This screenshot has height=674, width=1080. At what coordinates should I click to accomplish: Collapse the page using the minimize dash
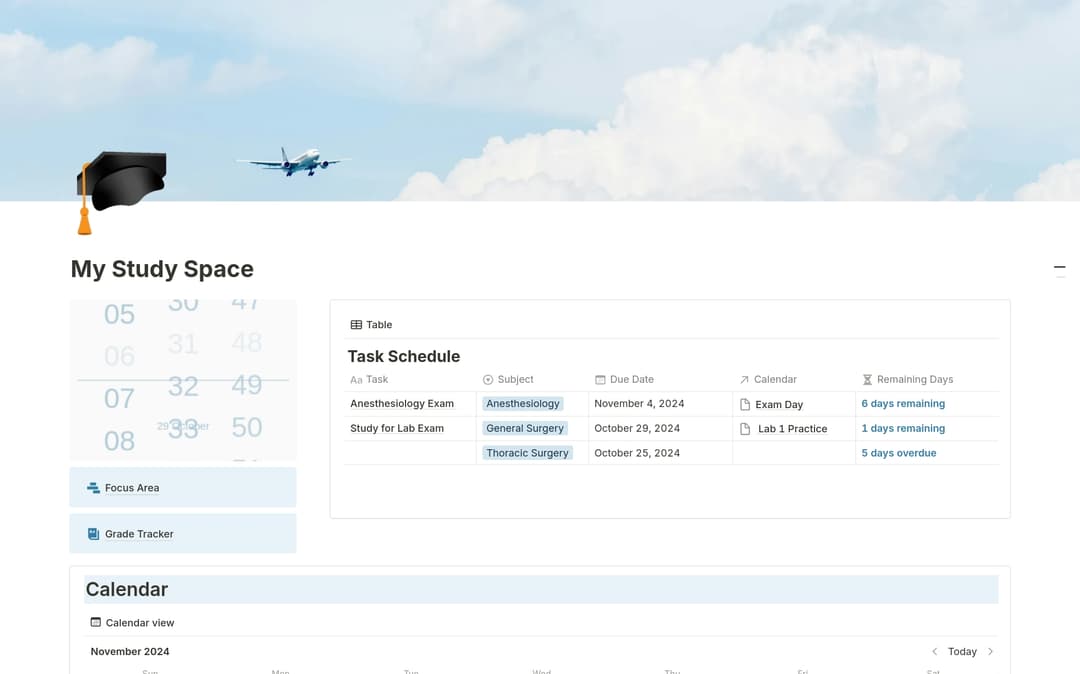click(1059, 267)
